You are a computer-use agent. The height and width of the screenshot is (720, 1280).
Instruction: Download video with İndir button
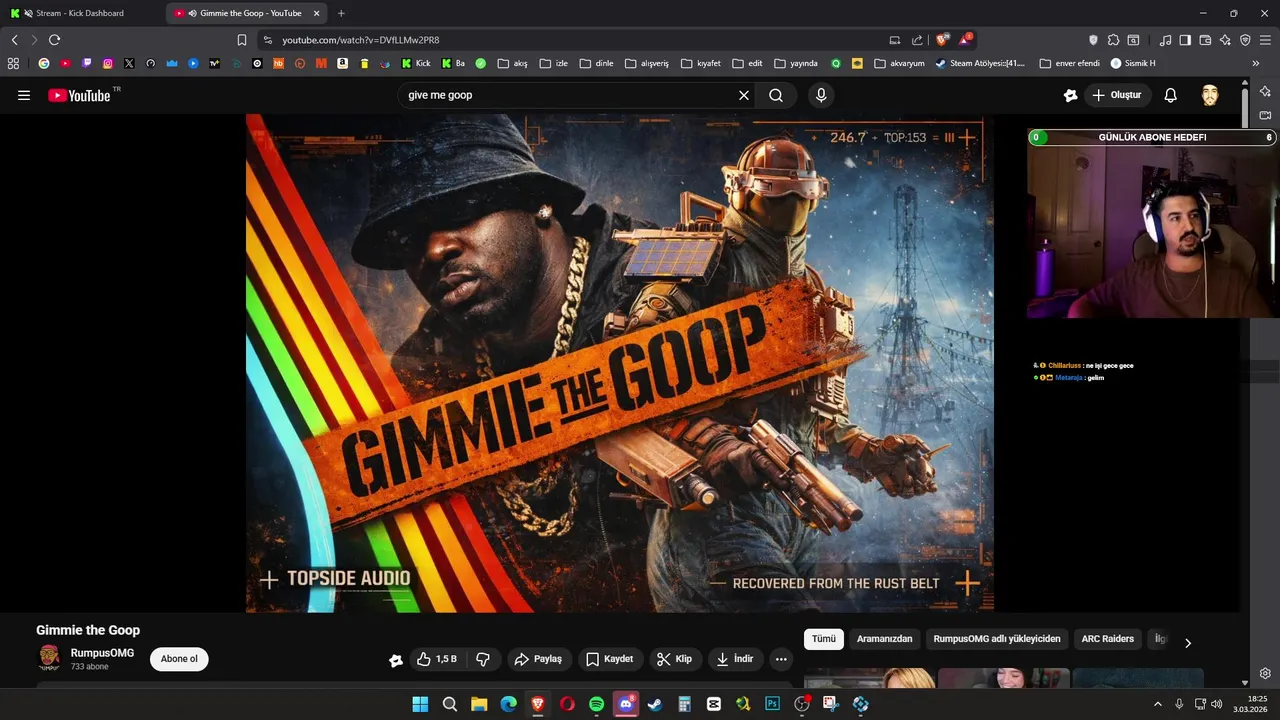pyautogui.click(x=735, y=659)
